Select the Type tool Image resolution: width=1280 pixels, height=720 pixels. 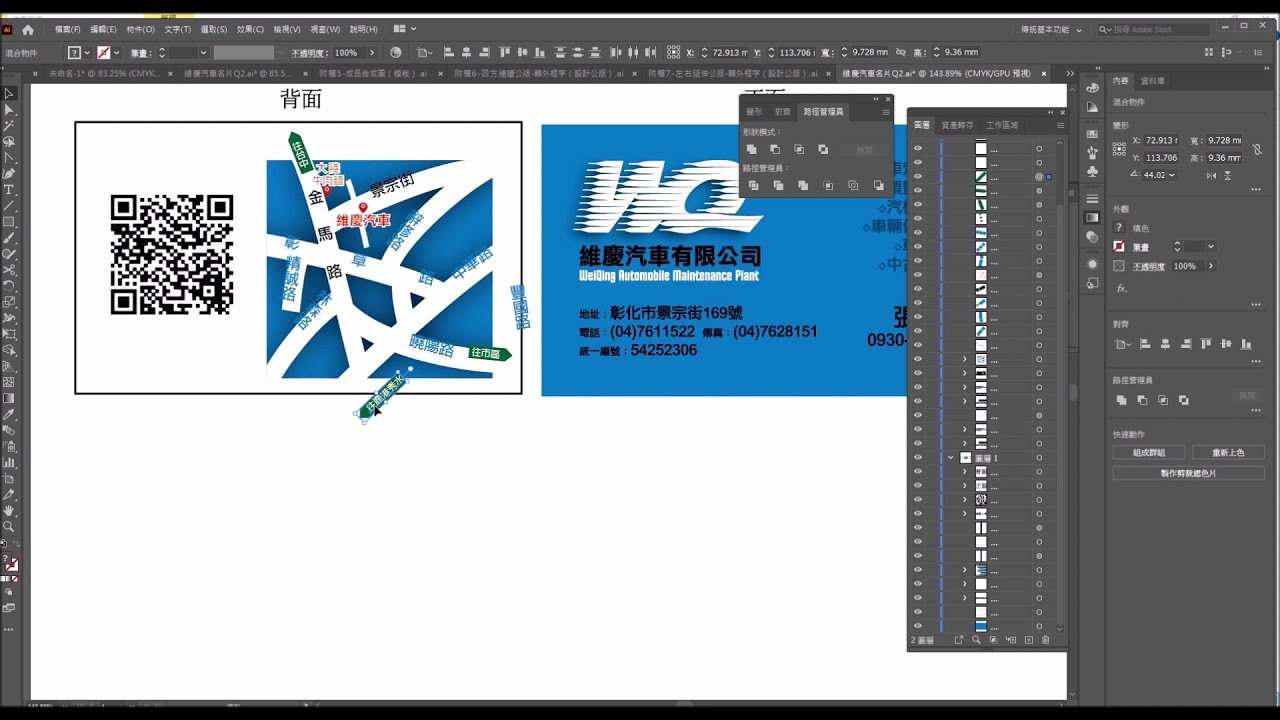coord(9,189)
